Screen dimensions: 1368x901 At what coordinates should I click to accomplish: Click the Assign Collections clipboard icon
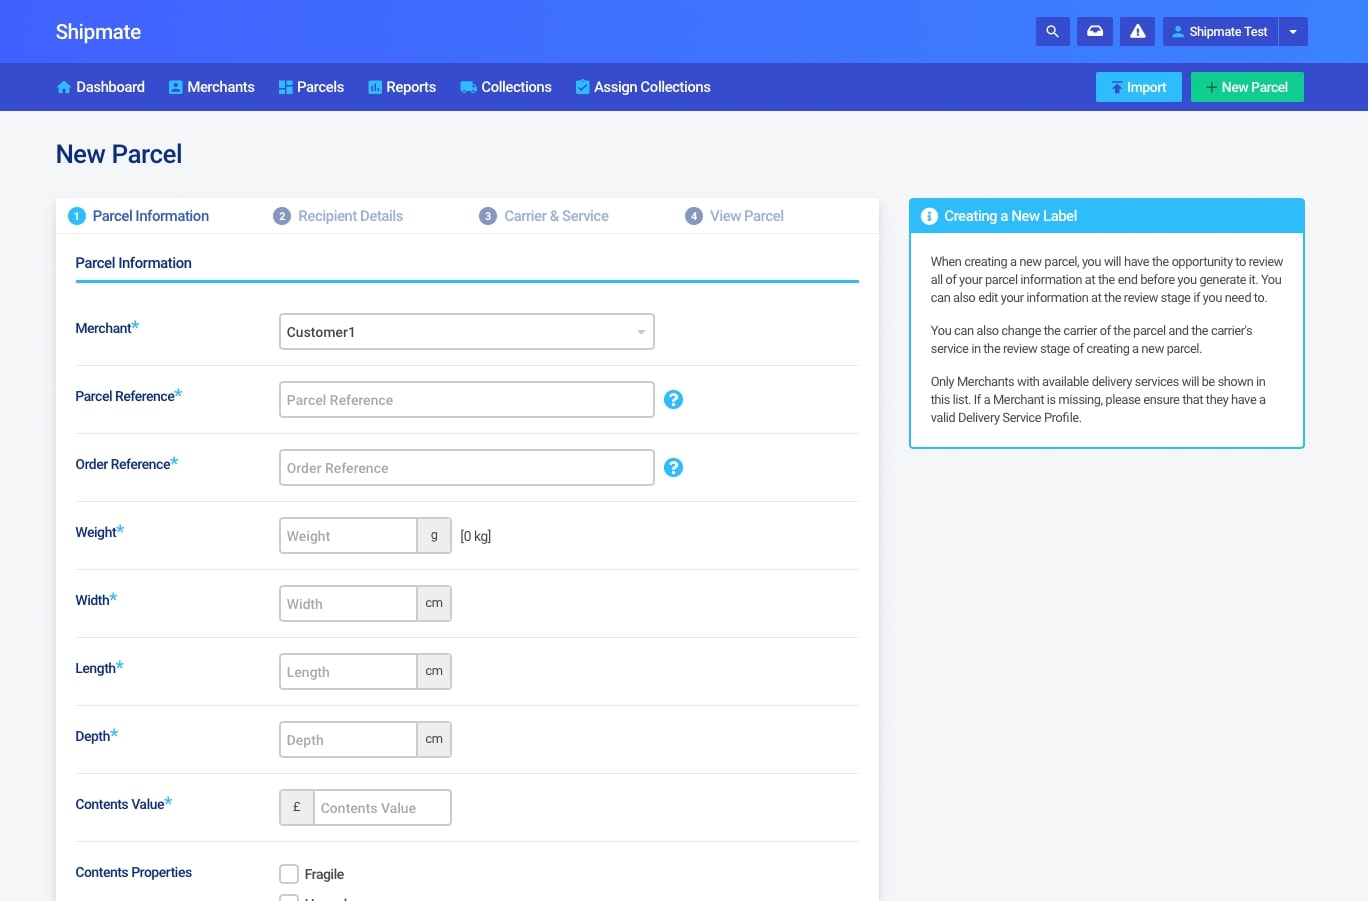pos(582,87)
